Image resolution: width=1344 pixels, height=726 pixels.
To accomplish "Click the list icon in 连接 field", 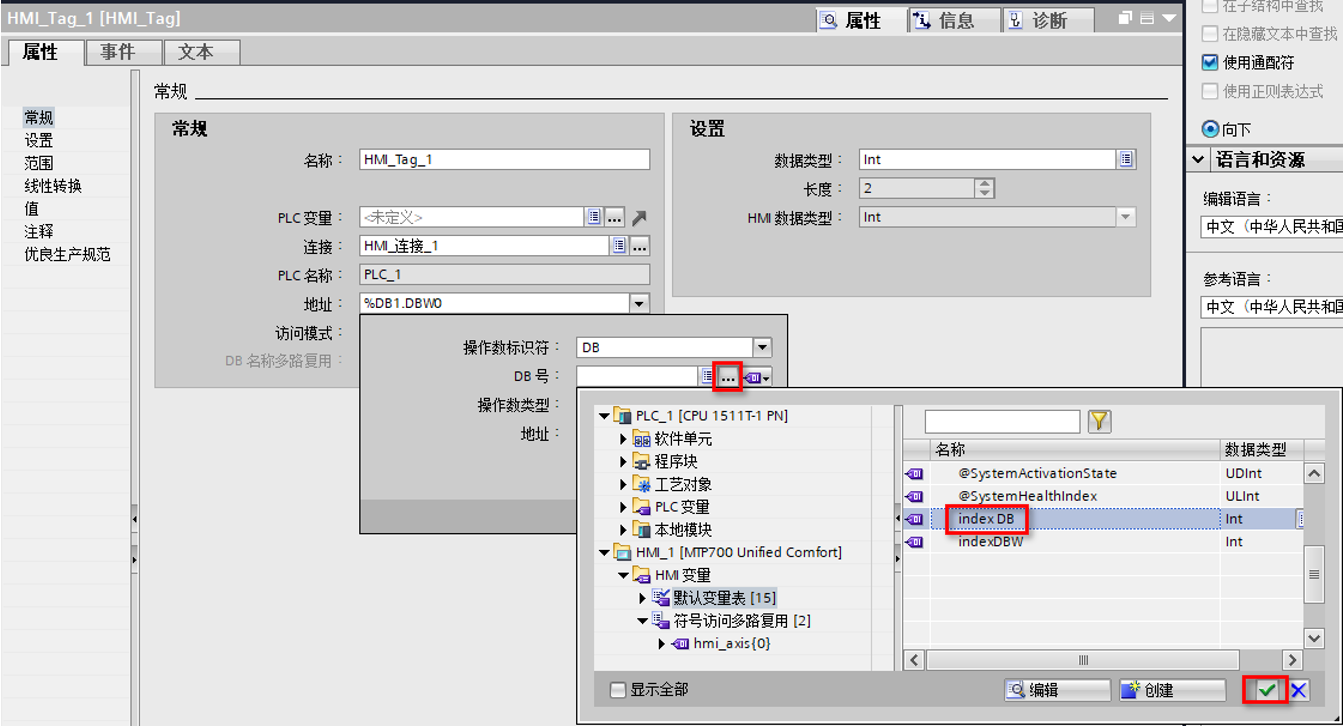I will [619, 246].
